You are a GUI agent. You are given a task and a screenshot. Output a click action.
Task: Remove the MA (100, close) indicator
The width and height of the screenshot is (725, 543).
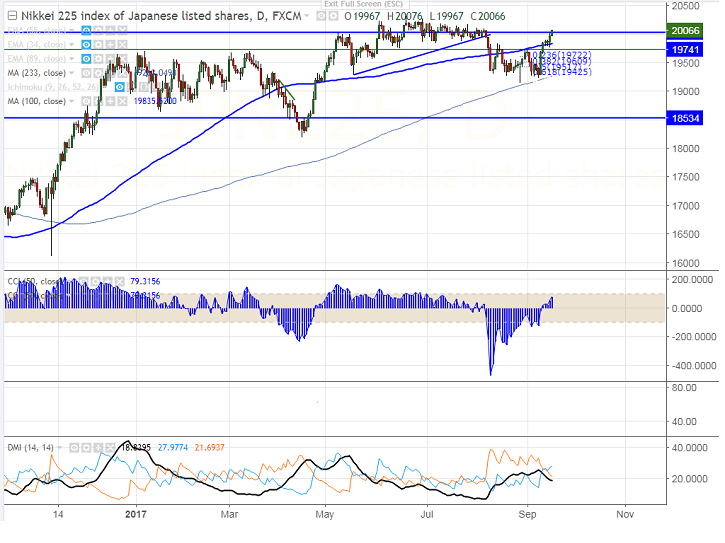(122, 101)
